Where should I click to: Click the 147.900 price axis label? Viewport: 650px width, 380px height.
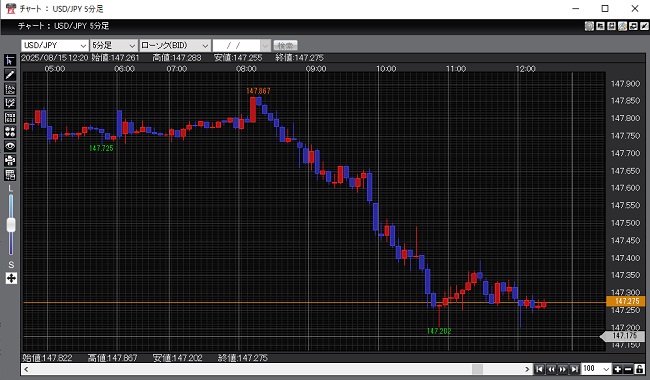point(625,84)
